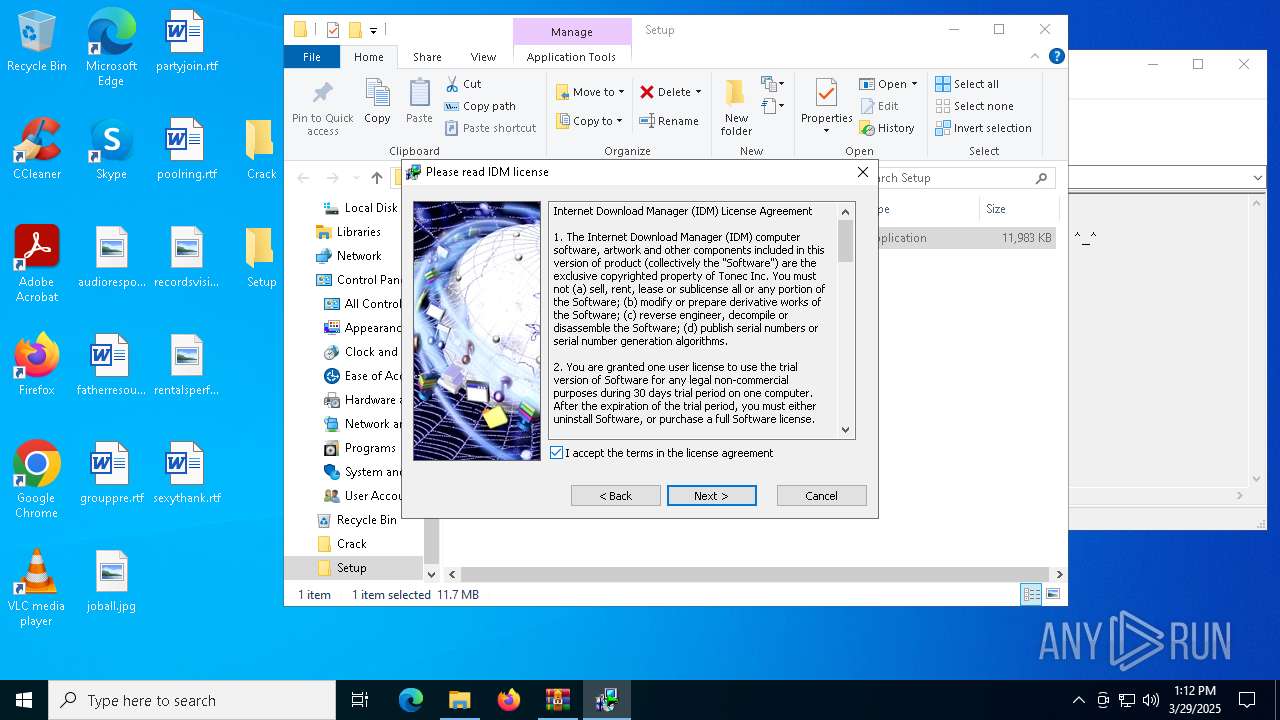Expand Open dropdown arrow in ribbon
Screen dimensions: 1280x720
pos(914,84)
